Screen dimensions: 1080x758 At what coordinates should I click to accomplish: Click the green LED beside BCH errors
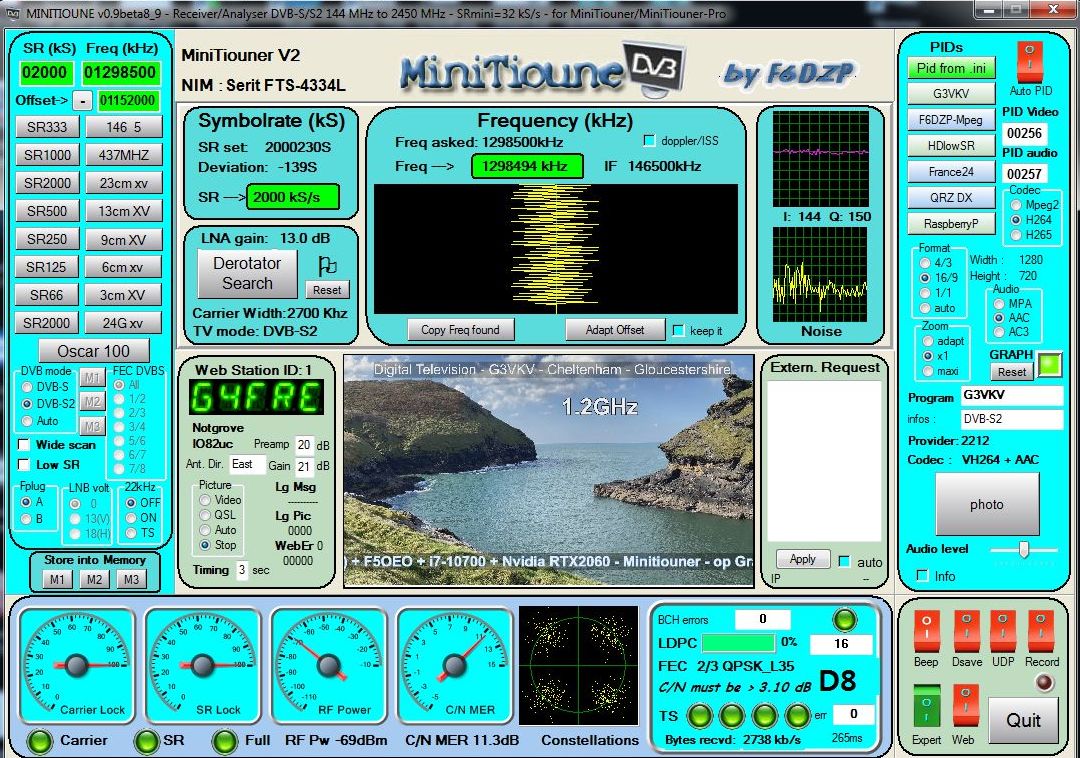(x=844, y=620)
